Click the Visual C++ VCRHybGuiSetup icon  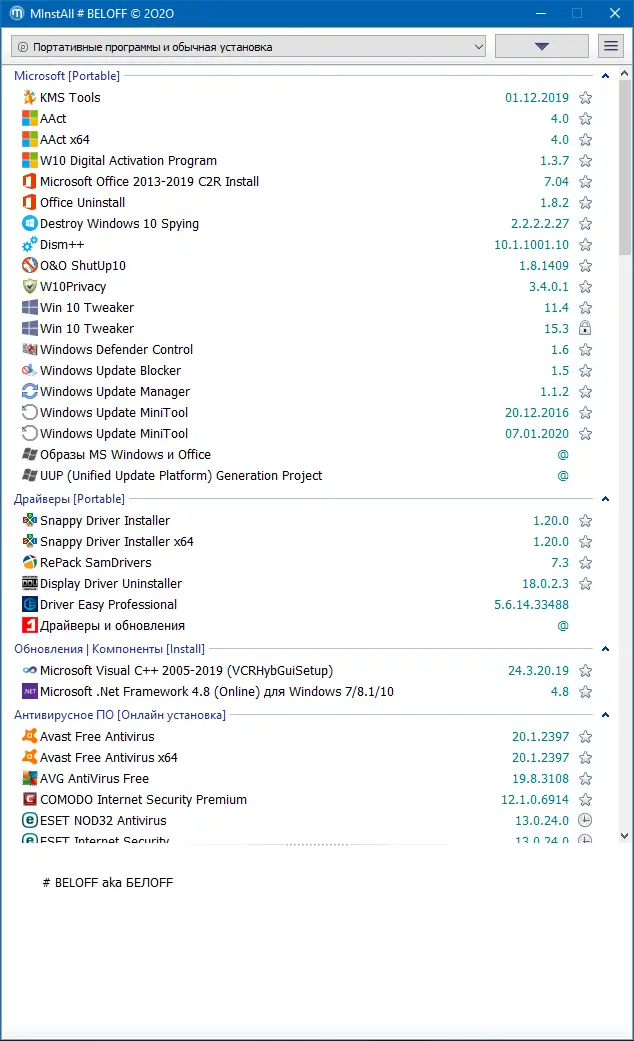30,671
